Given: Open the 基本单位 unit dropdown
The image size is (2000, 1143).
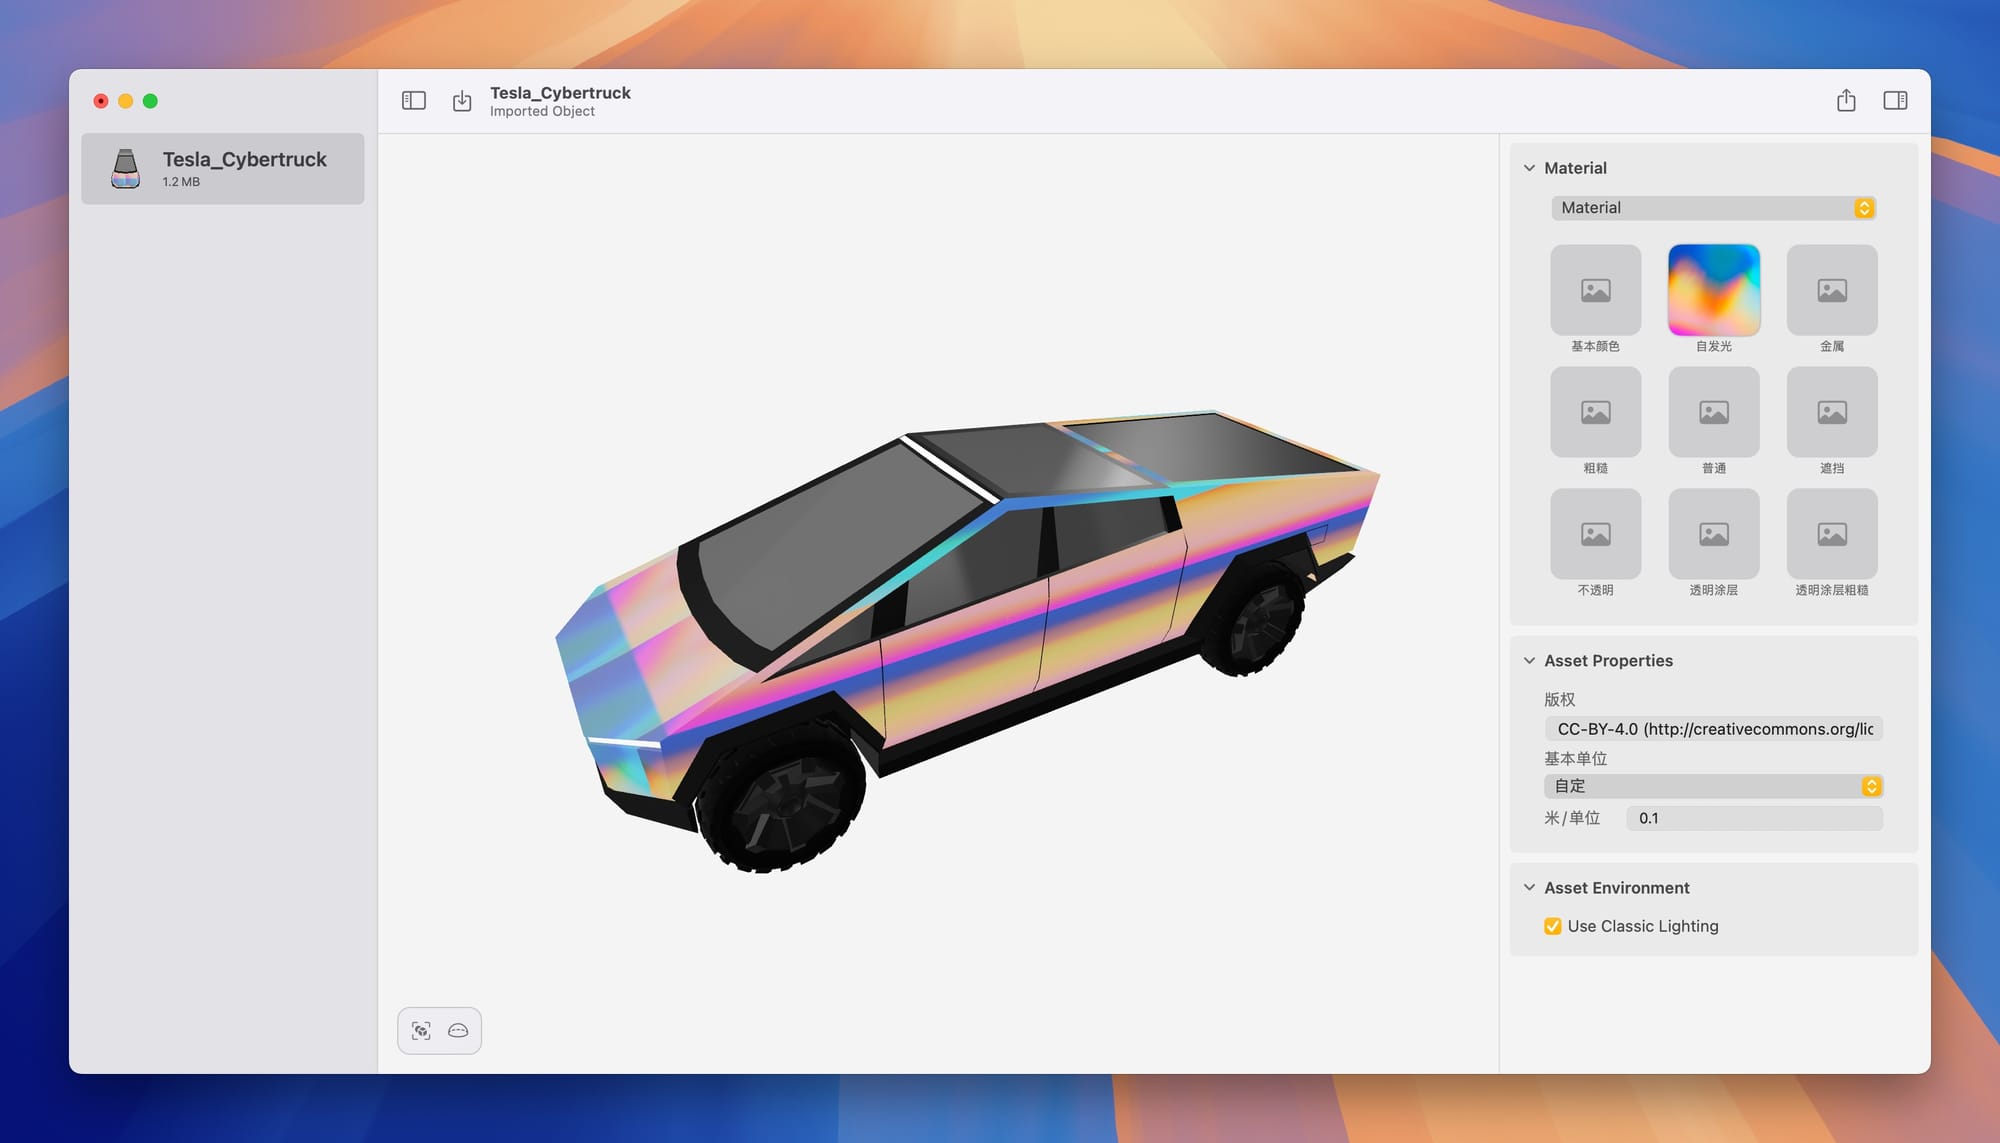Looking at the screenshot, I should 1712,786.
